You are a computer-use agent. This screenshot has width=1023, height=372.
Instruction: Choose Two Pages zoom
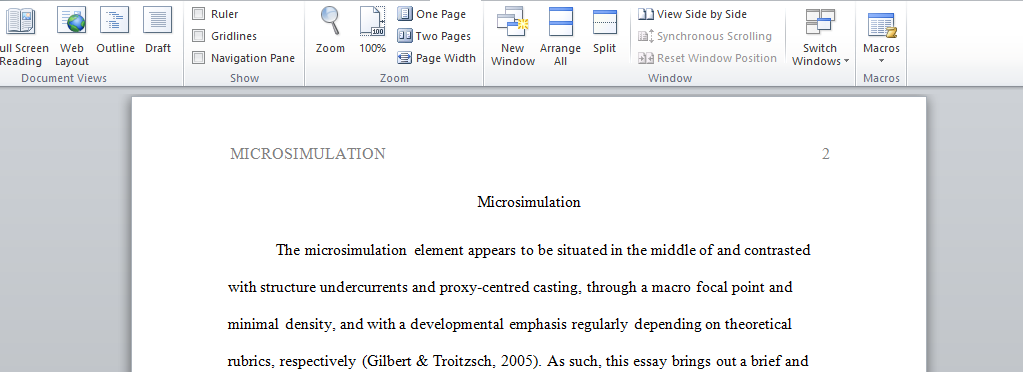coord(435,36)
